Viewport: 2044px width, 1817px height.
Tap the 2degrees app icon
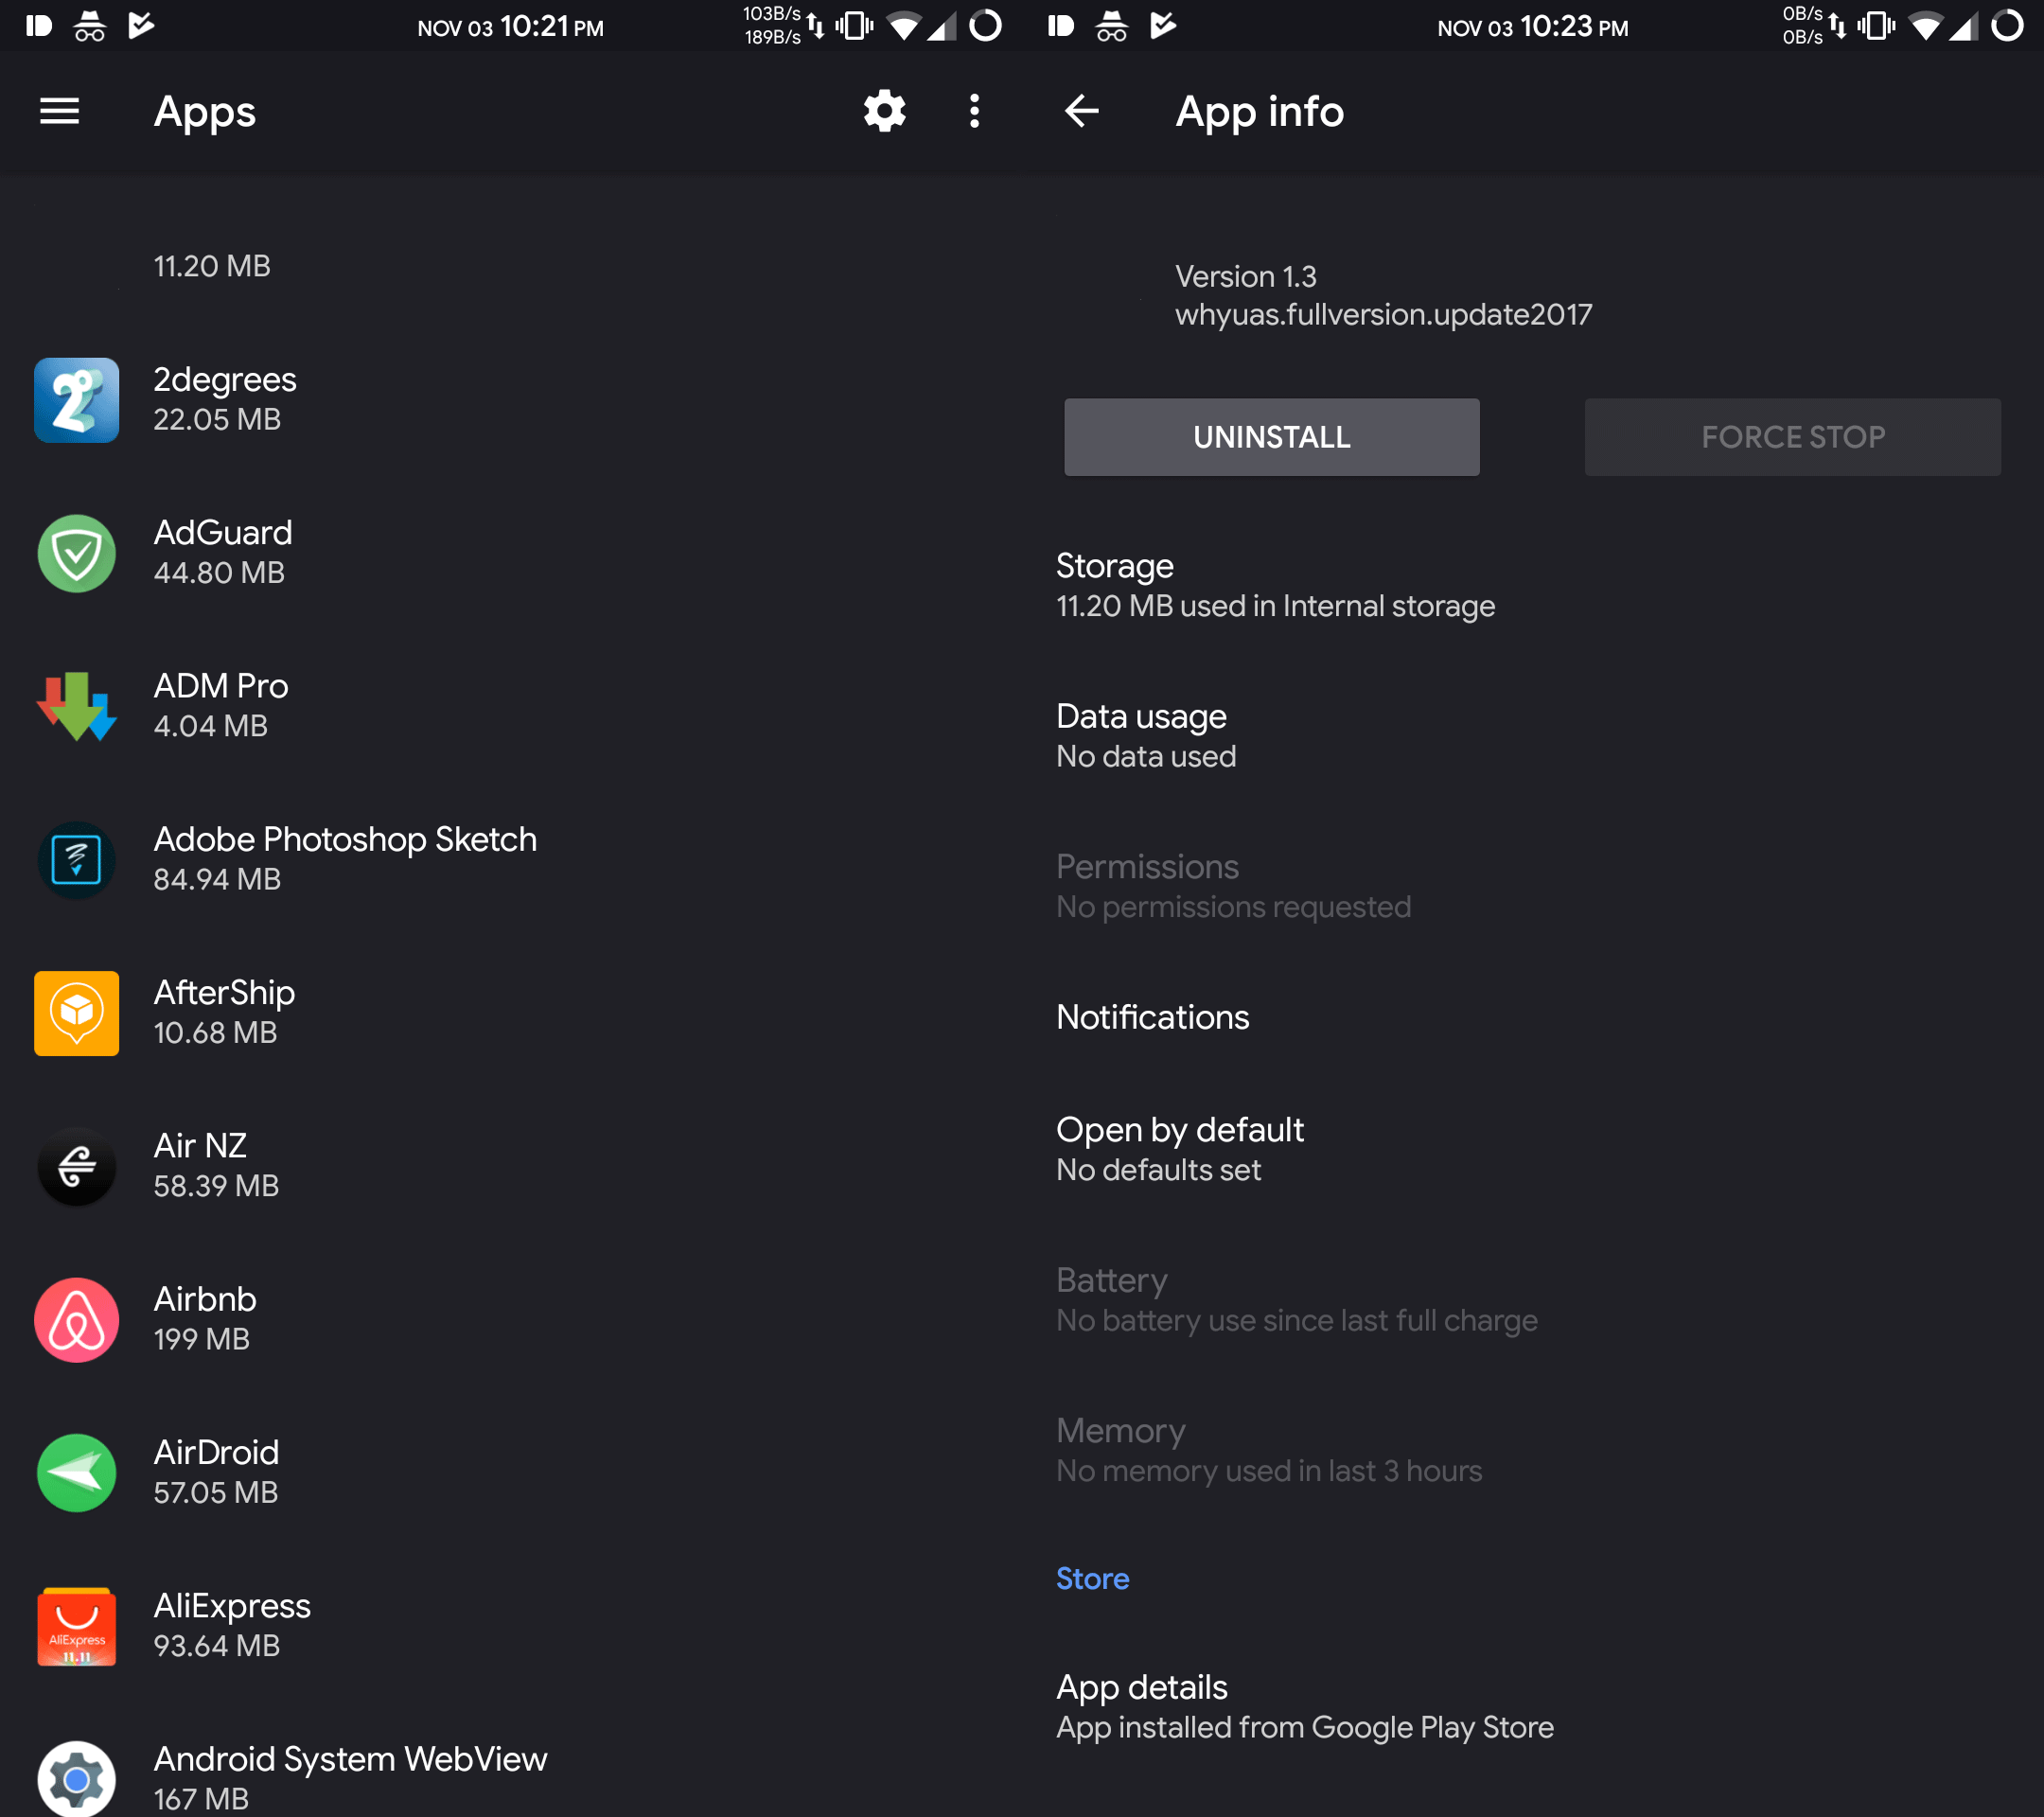pos(77,400)
